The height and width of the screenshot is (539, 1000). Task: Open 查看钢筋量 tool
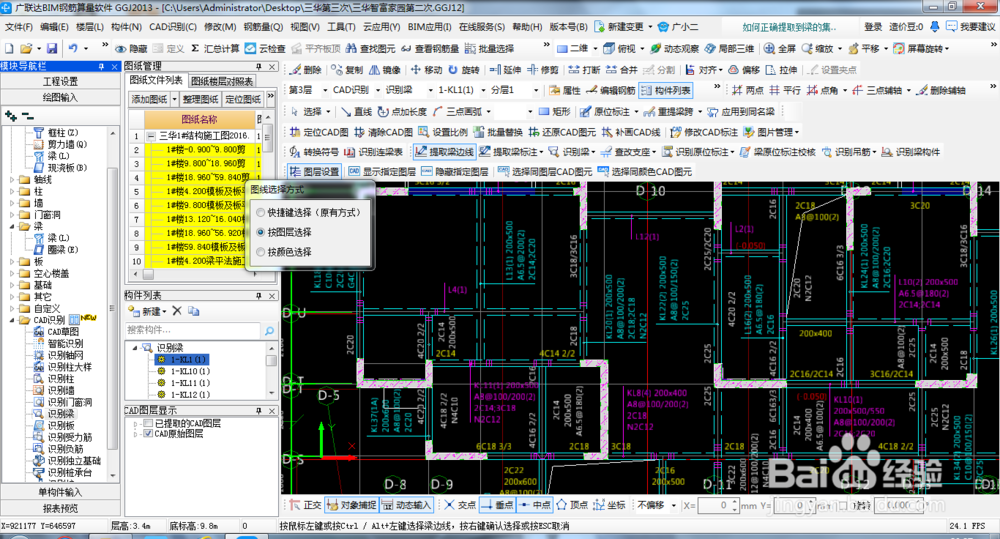tap(430, 48)
